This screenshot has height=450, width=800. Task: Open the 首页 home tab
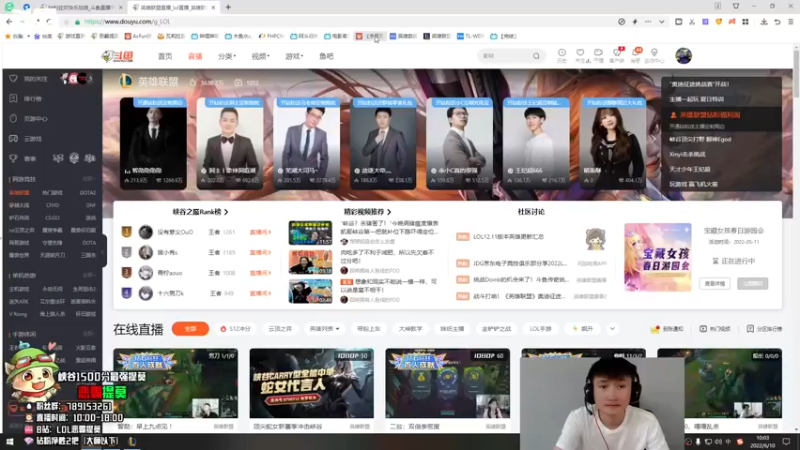165,56
